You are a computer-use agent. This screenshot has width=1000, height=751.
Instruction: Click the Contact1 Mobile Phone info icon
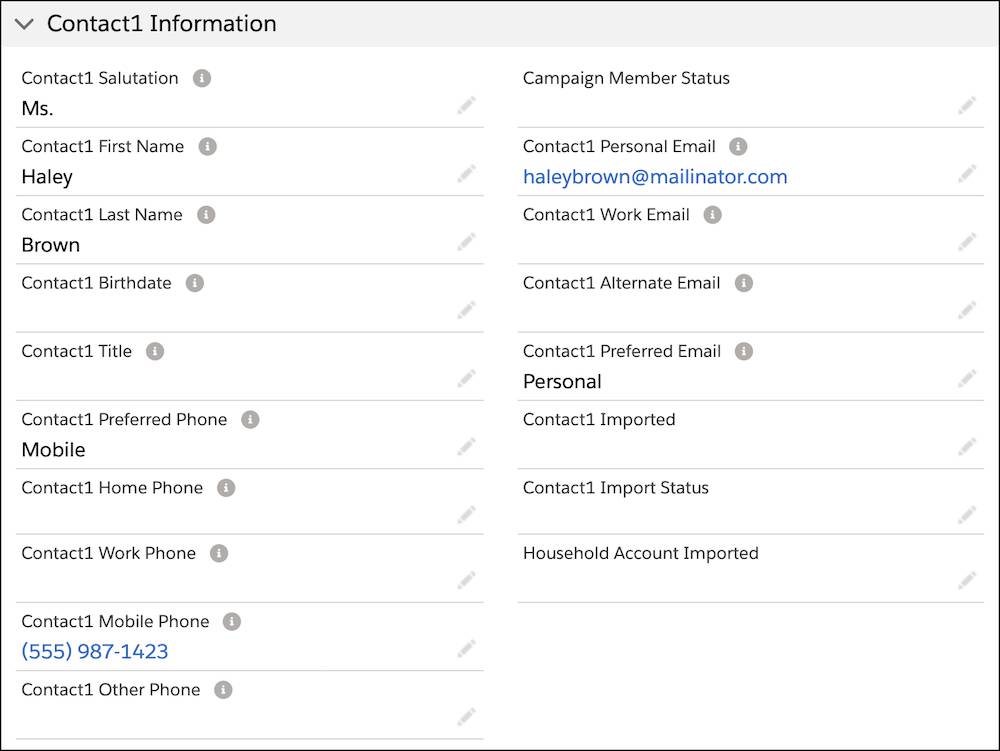point(232,622)
